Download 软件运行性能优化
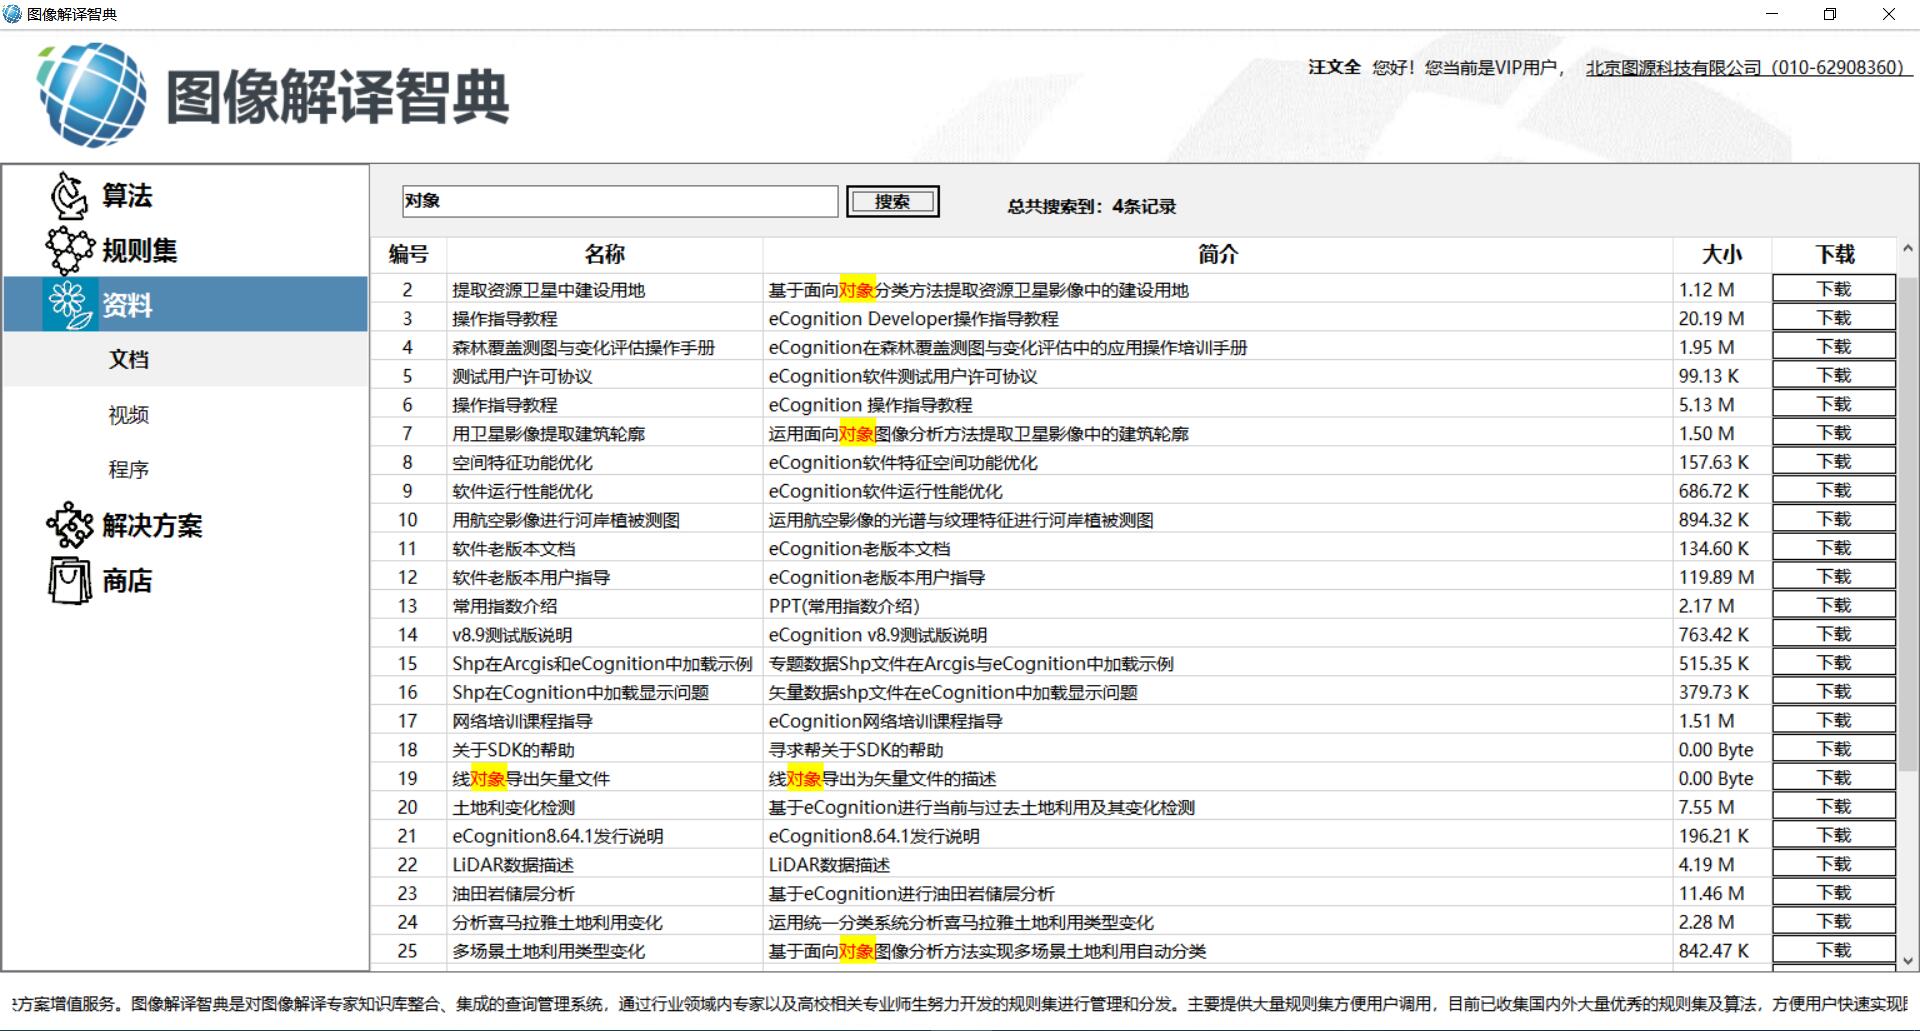Image resolution: width=1920 pixels, height=1031 pixels. point(1834,490)
